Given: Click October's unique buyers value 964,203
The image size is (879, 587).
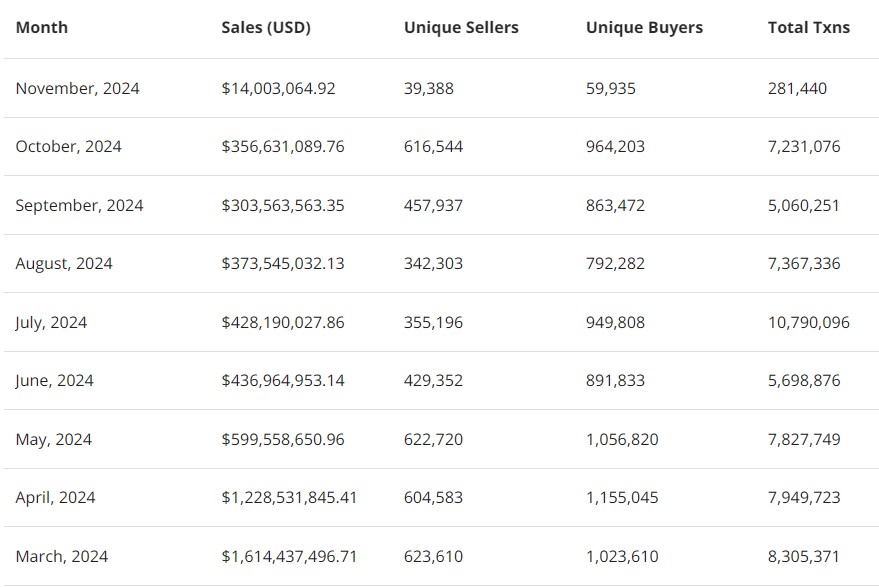Looking at the screenshot, I should [615, 147].
